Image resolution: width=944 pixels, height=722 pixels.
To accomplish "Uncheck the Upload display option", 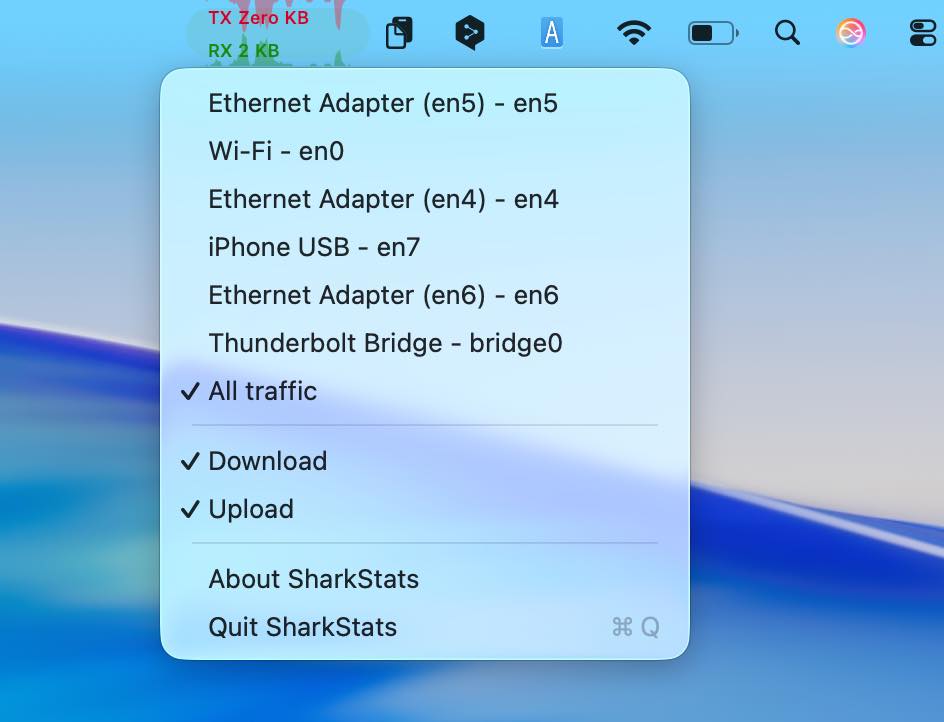I will tap(424, 509).
